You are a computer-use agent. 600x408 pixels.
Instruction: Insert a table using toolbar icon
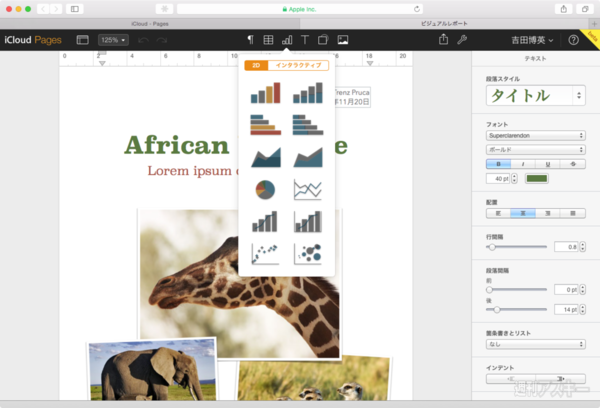pos(269,40)
